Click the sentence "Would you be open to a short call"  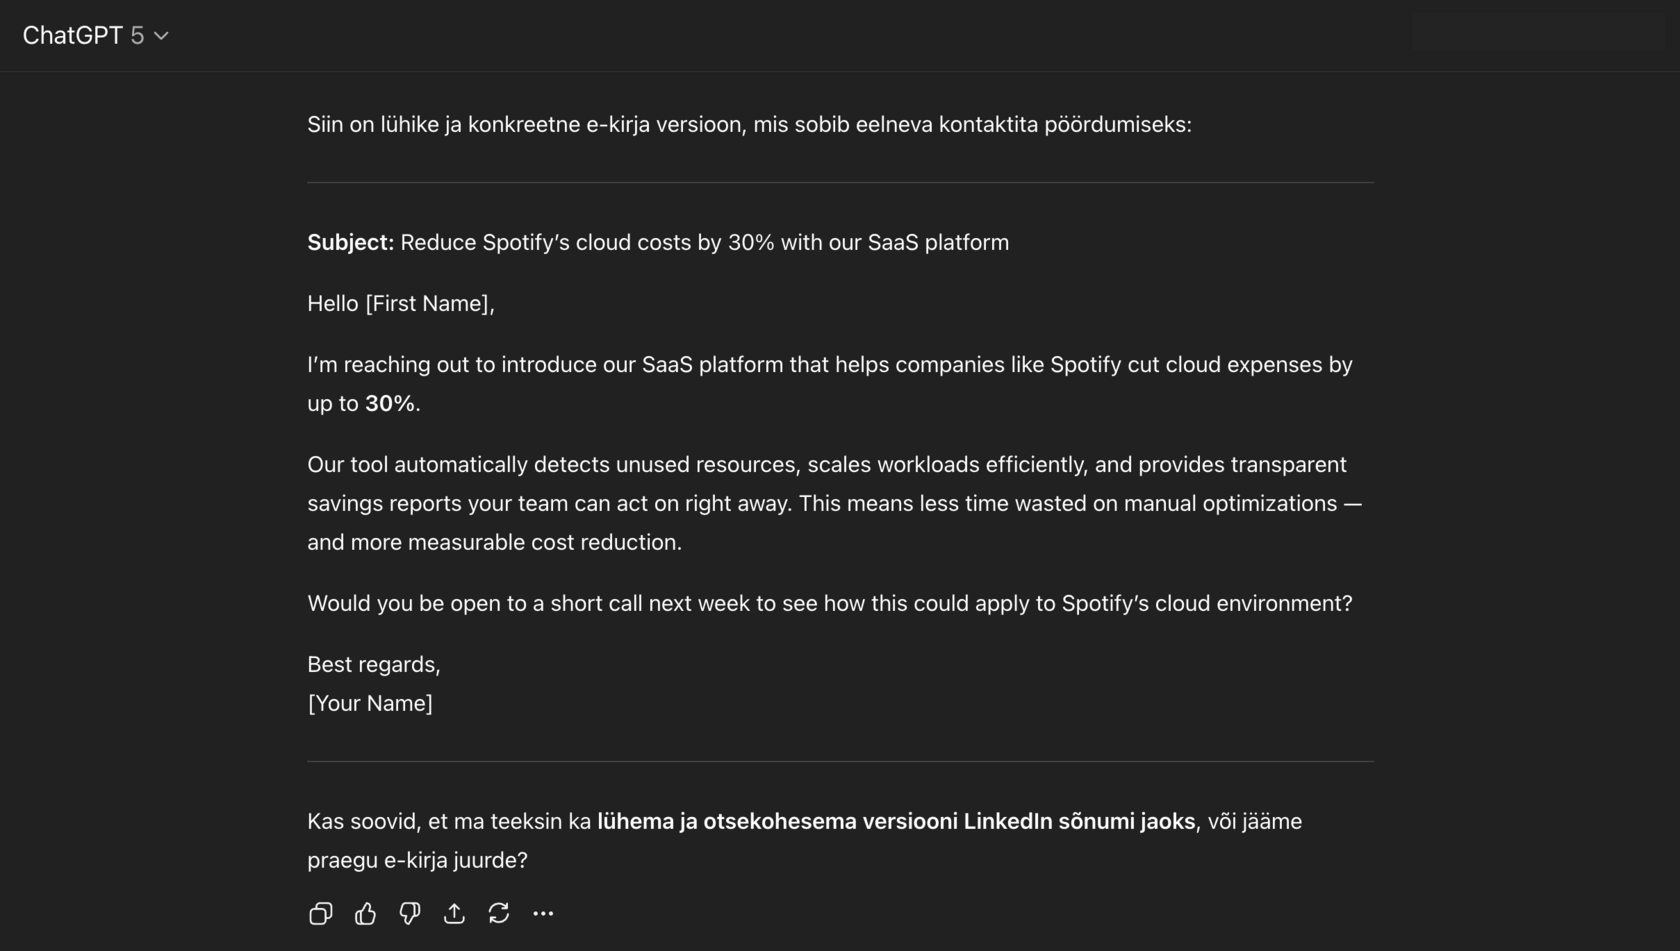tap(829, 604)
